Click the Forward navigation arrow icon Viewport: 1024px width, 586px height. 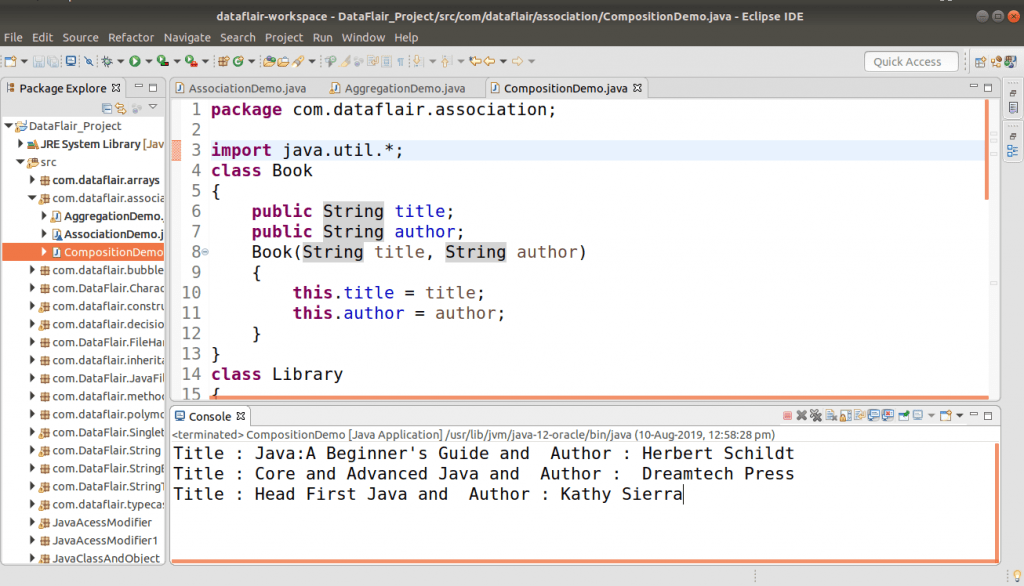517,61
